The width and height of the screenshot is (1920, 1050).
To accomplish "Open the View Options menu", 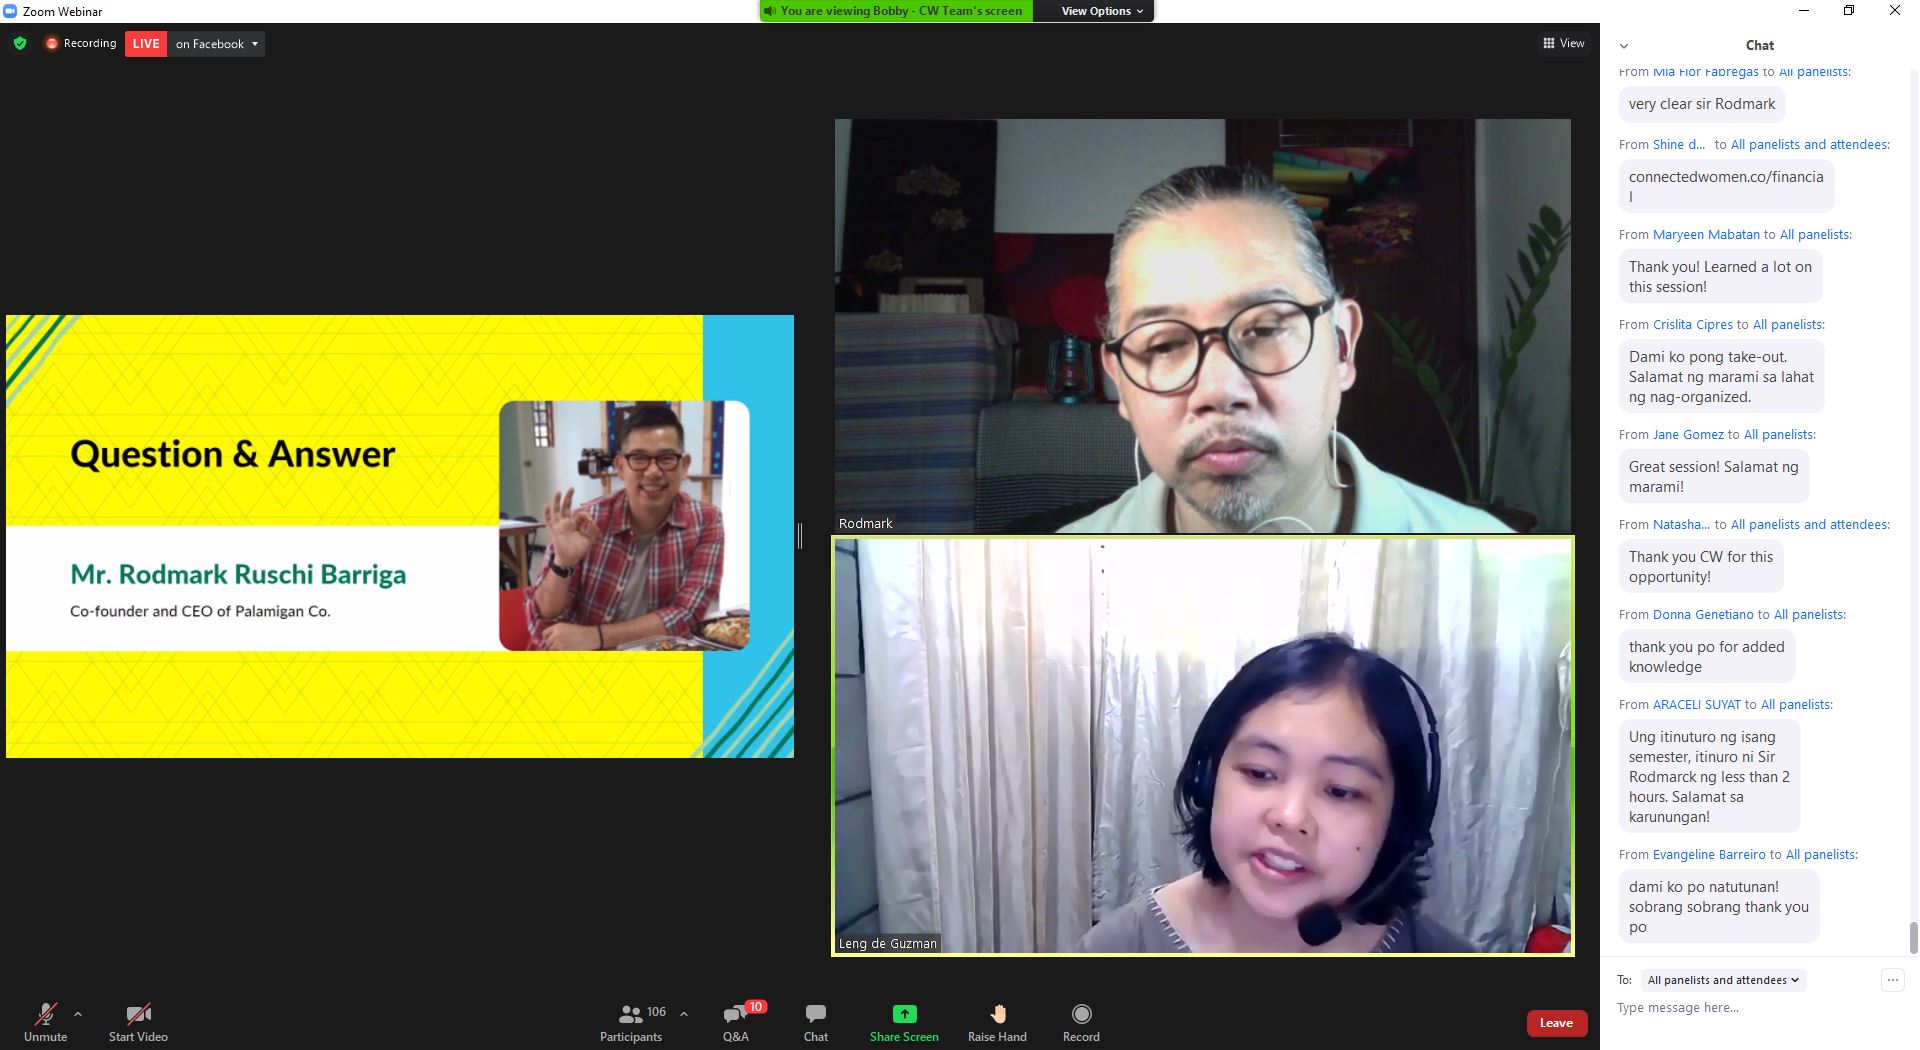I will click(1102, 11).
